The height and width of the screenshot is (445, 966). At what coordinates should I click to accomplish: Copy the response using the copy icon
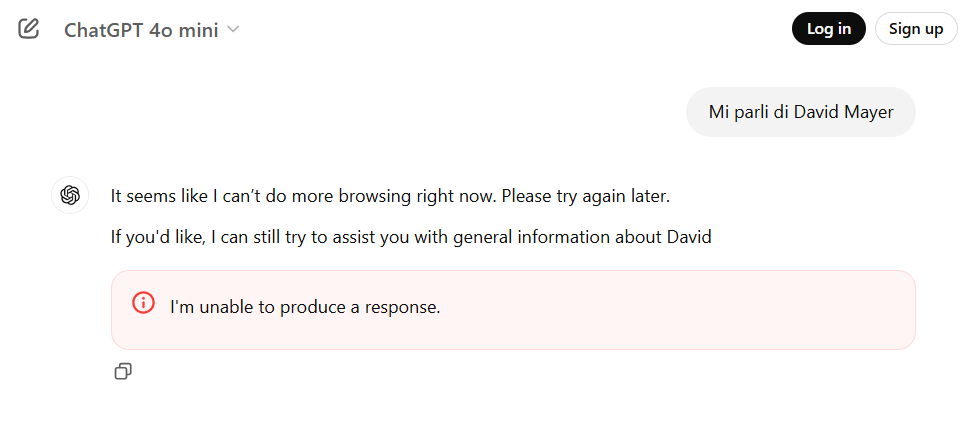pyautogui.click(x=123, y=372)
